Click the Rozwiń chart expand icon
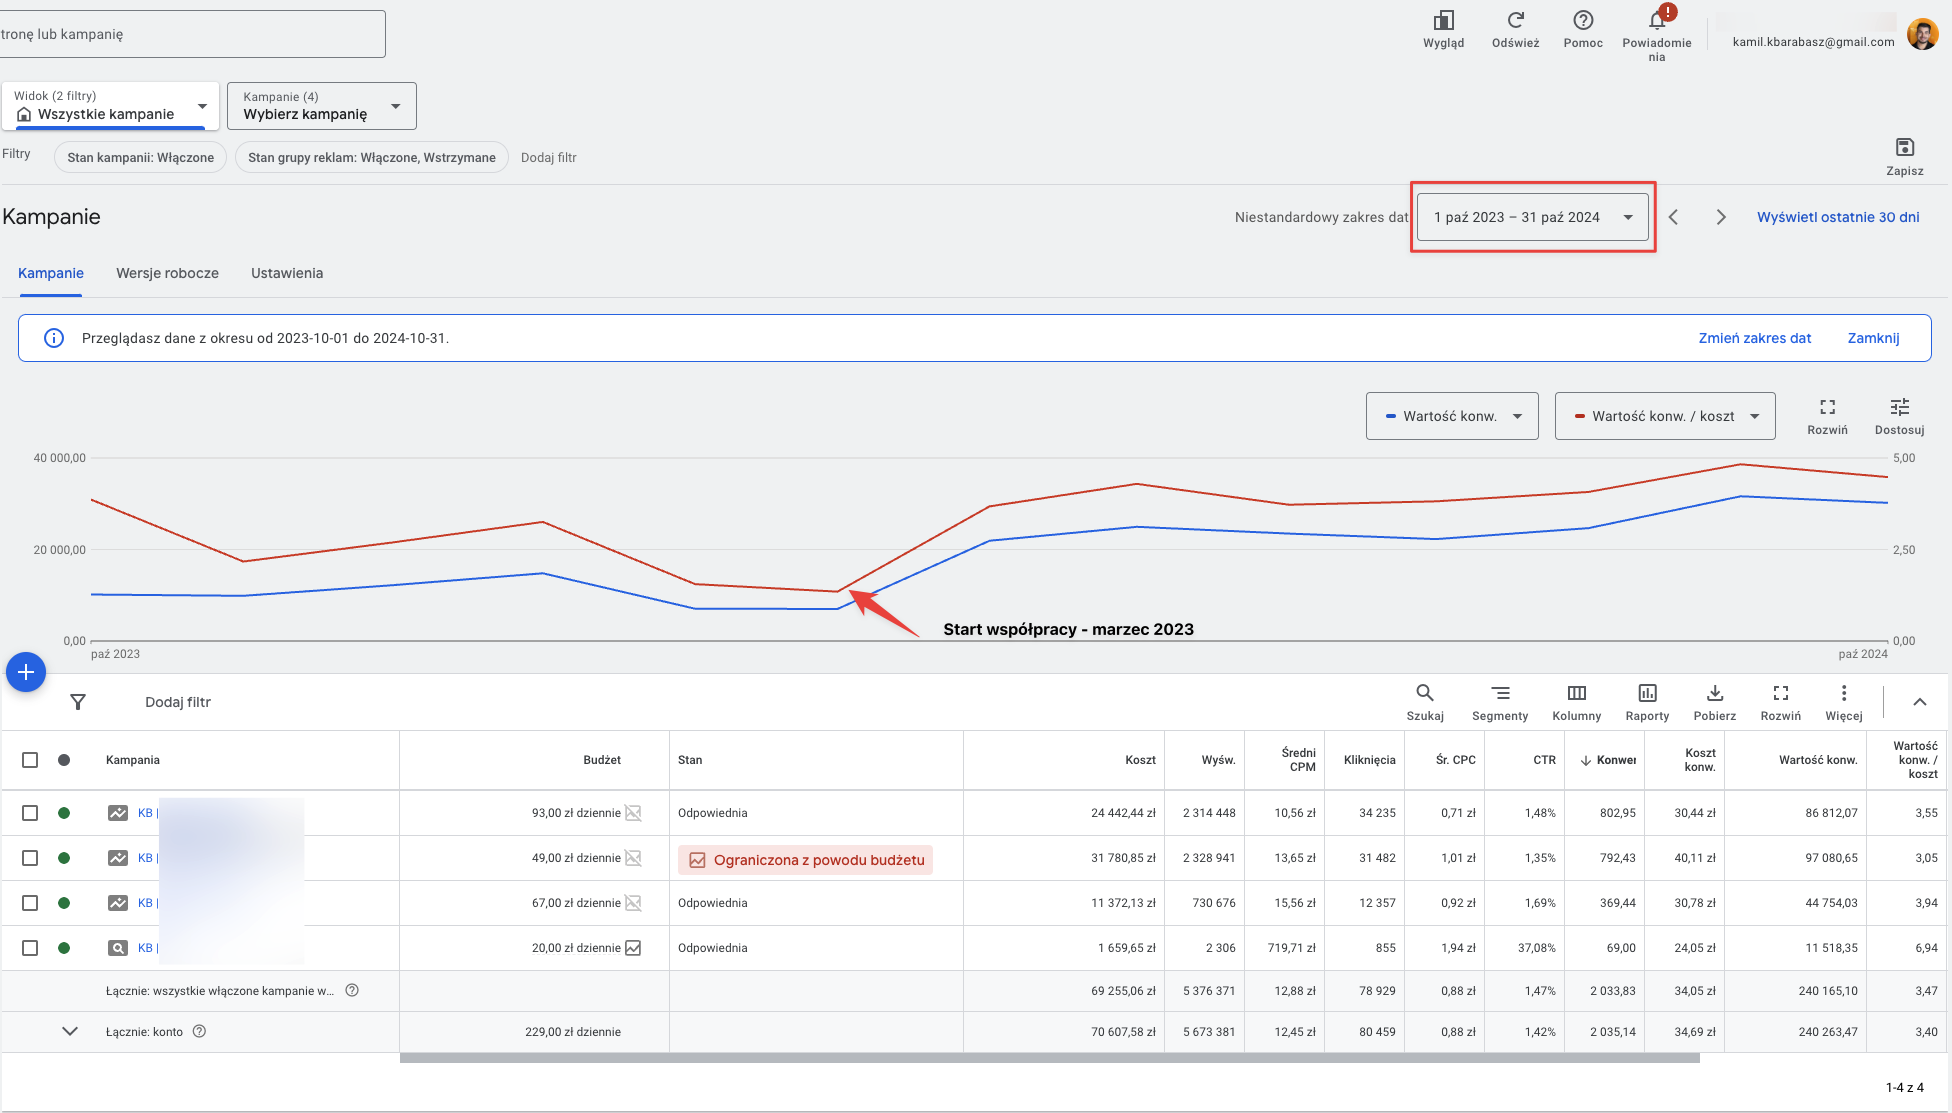The image size is (1952, 1113). [1828, 407]
